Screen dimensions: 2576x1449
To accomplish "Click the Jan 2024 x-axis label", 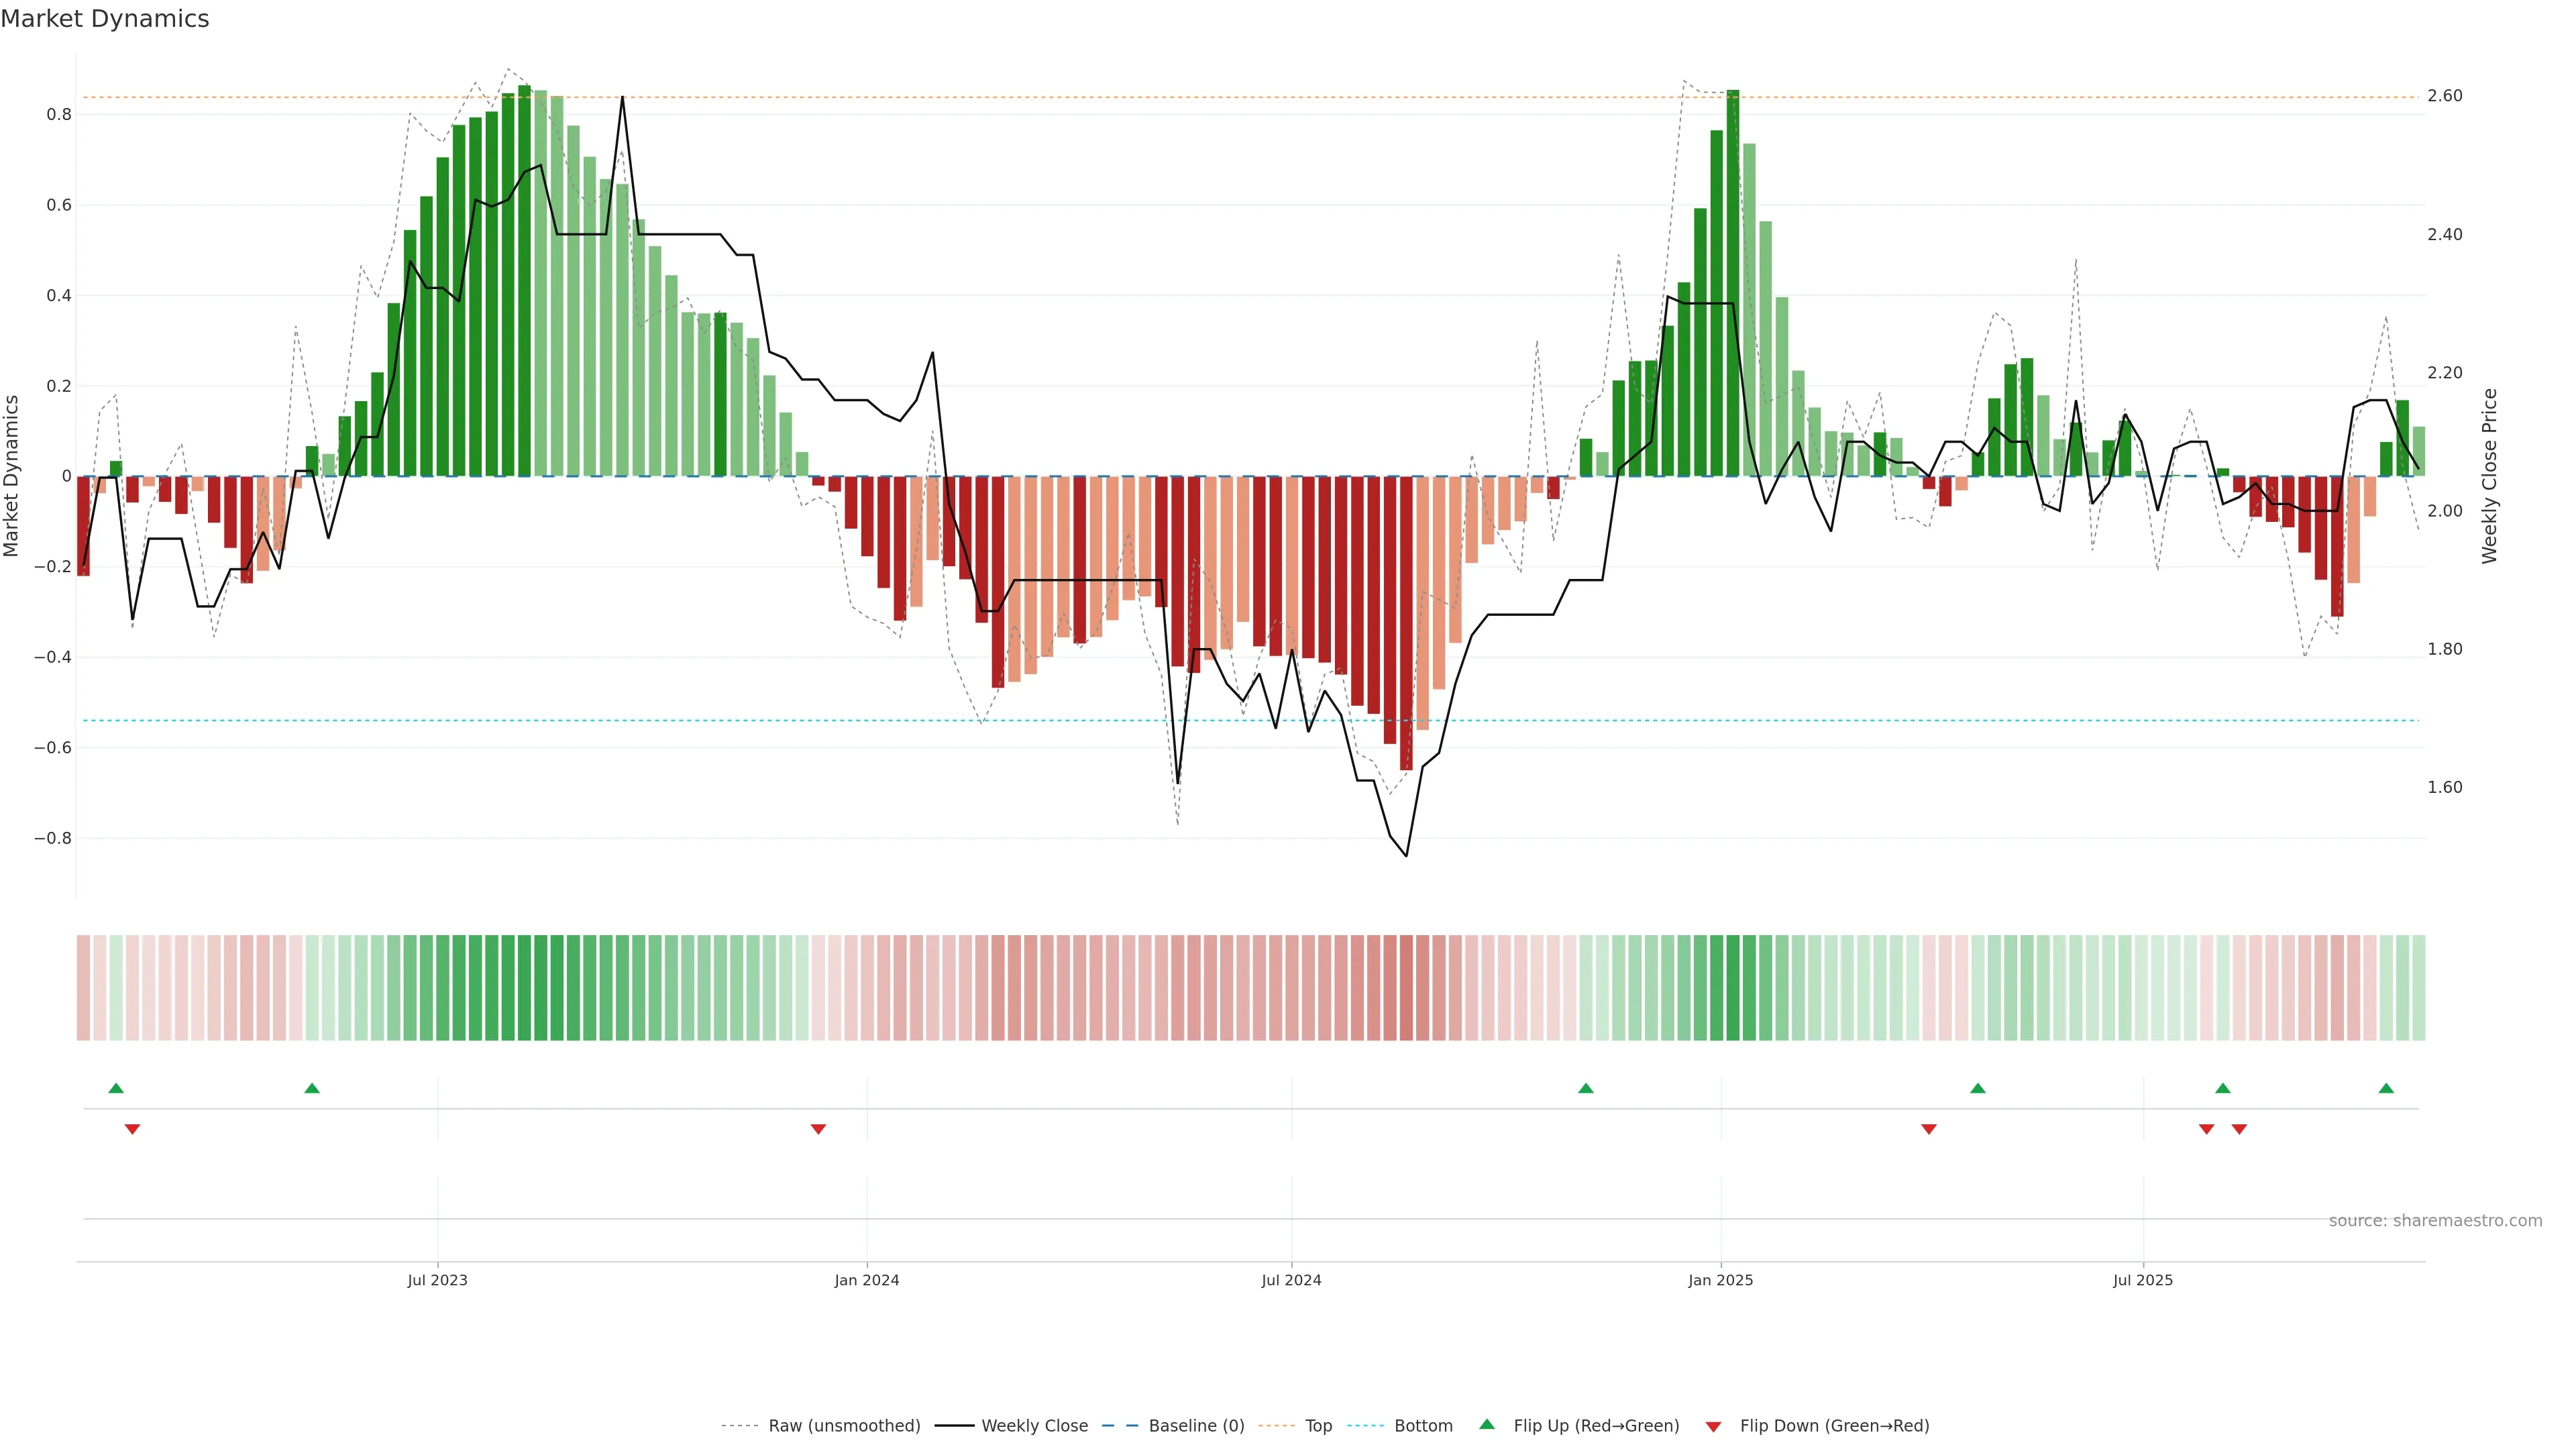I will [x=867, y=1280].
